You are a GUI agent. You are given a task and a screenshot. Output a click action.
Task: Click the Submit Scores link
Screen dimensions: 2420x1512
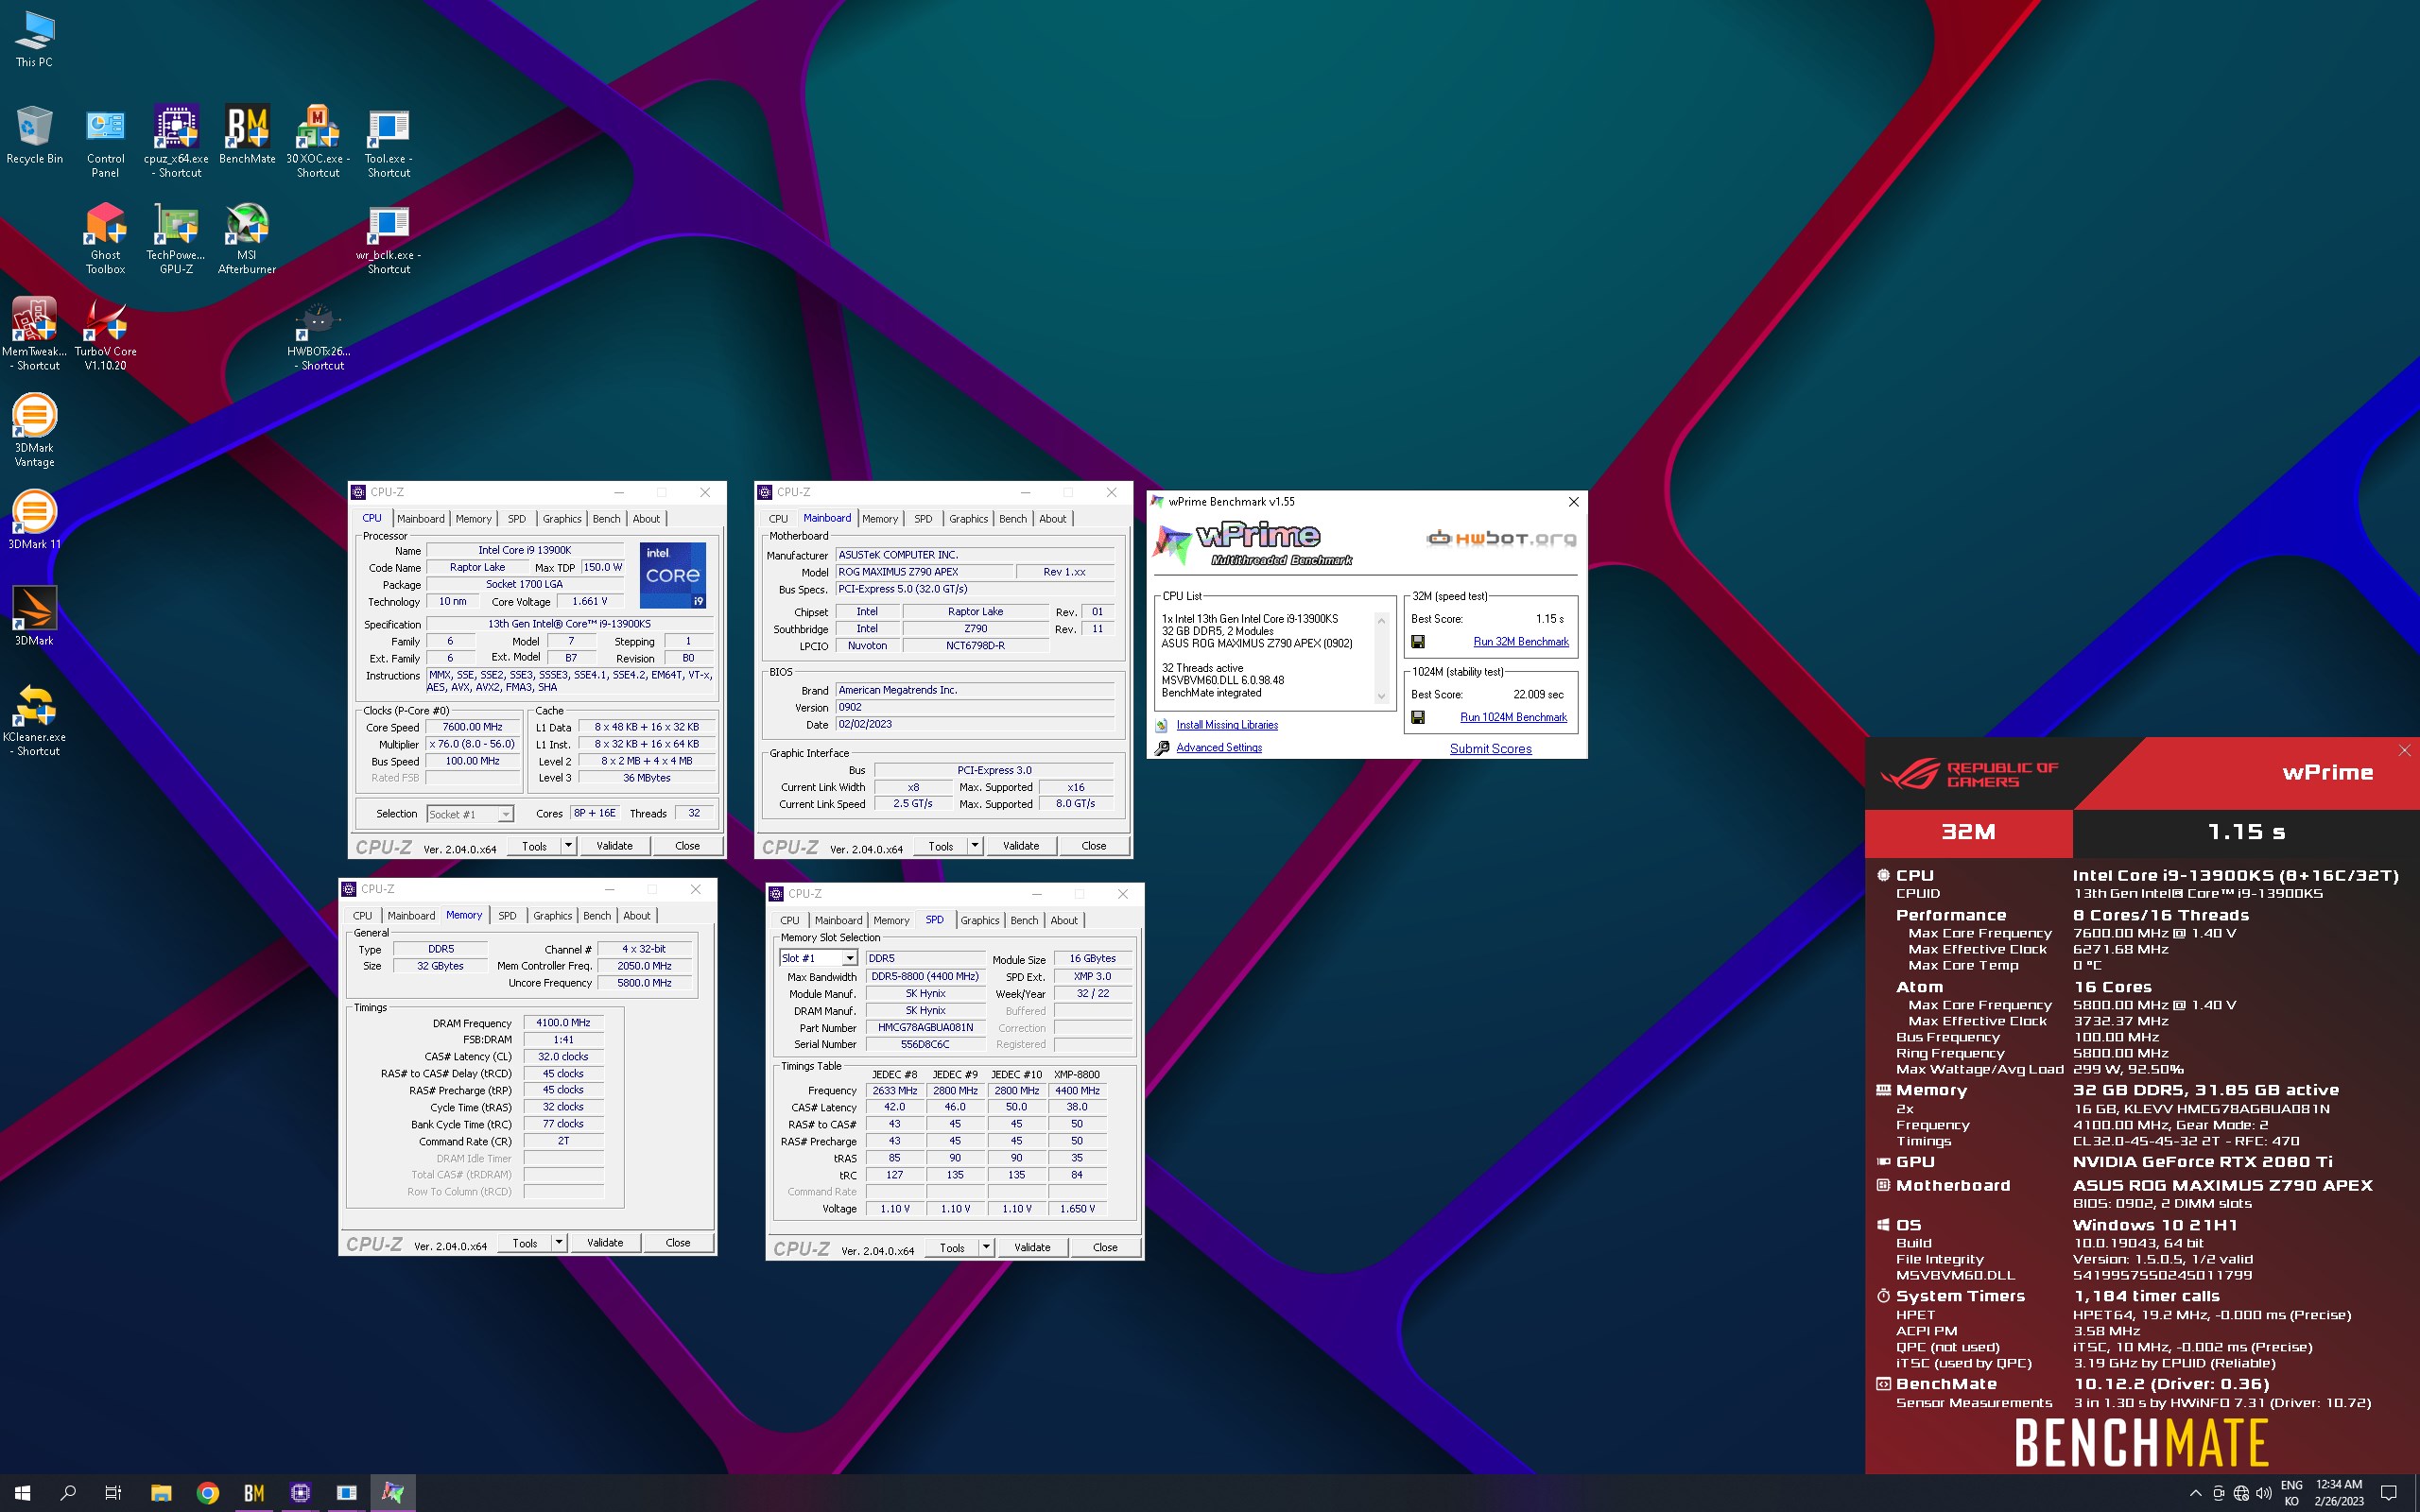[1490, 749]
